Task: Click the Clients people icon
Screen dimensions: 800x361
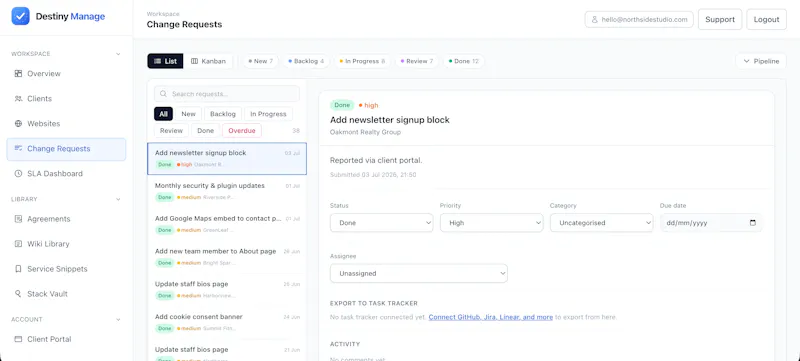Action: tap(18, 98)
